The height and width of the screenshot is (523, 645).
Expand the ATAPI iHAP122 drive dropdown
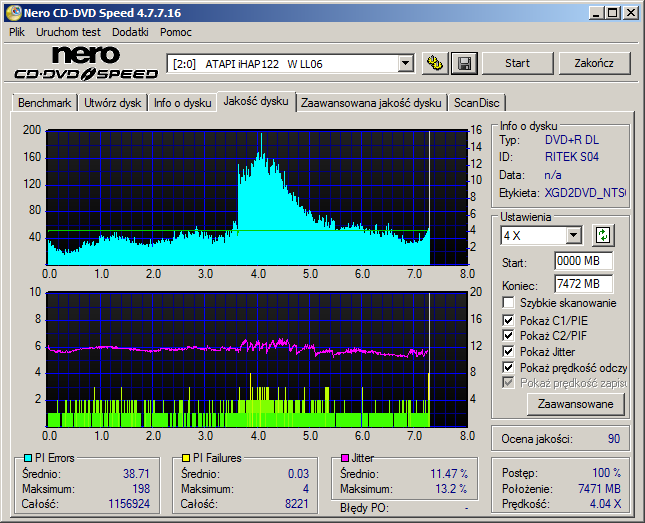tap(406, 64)
